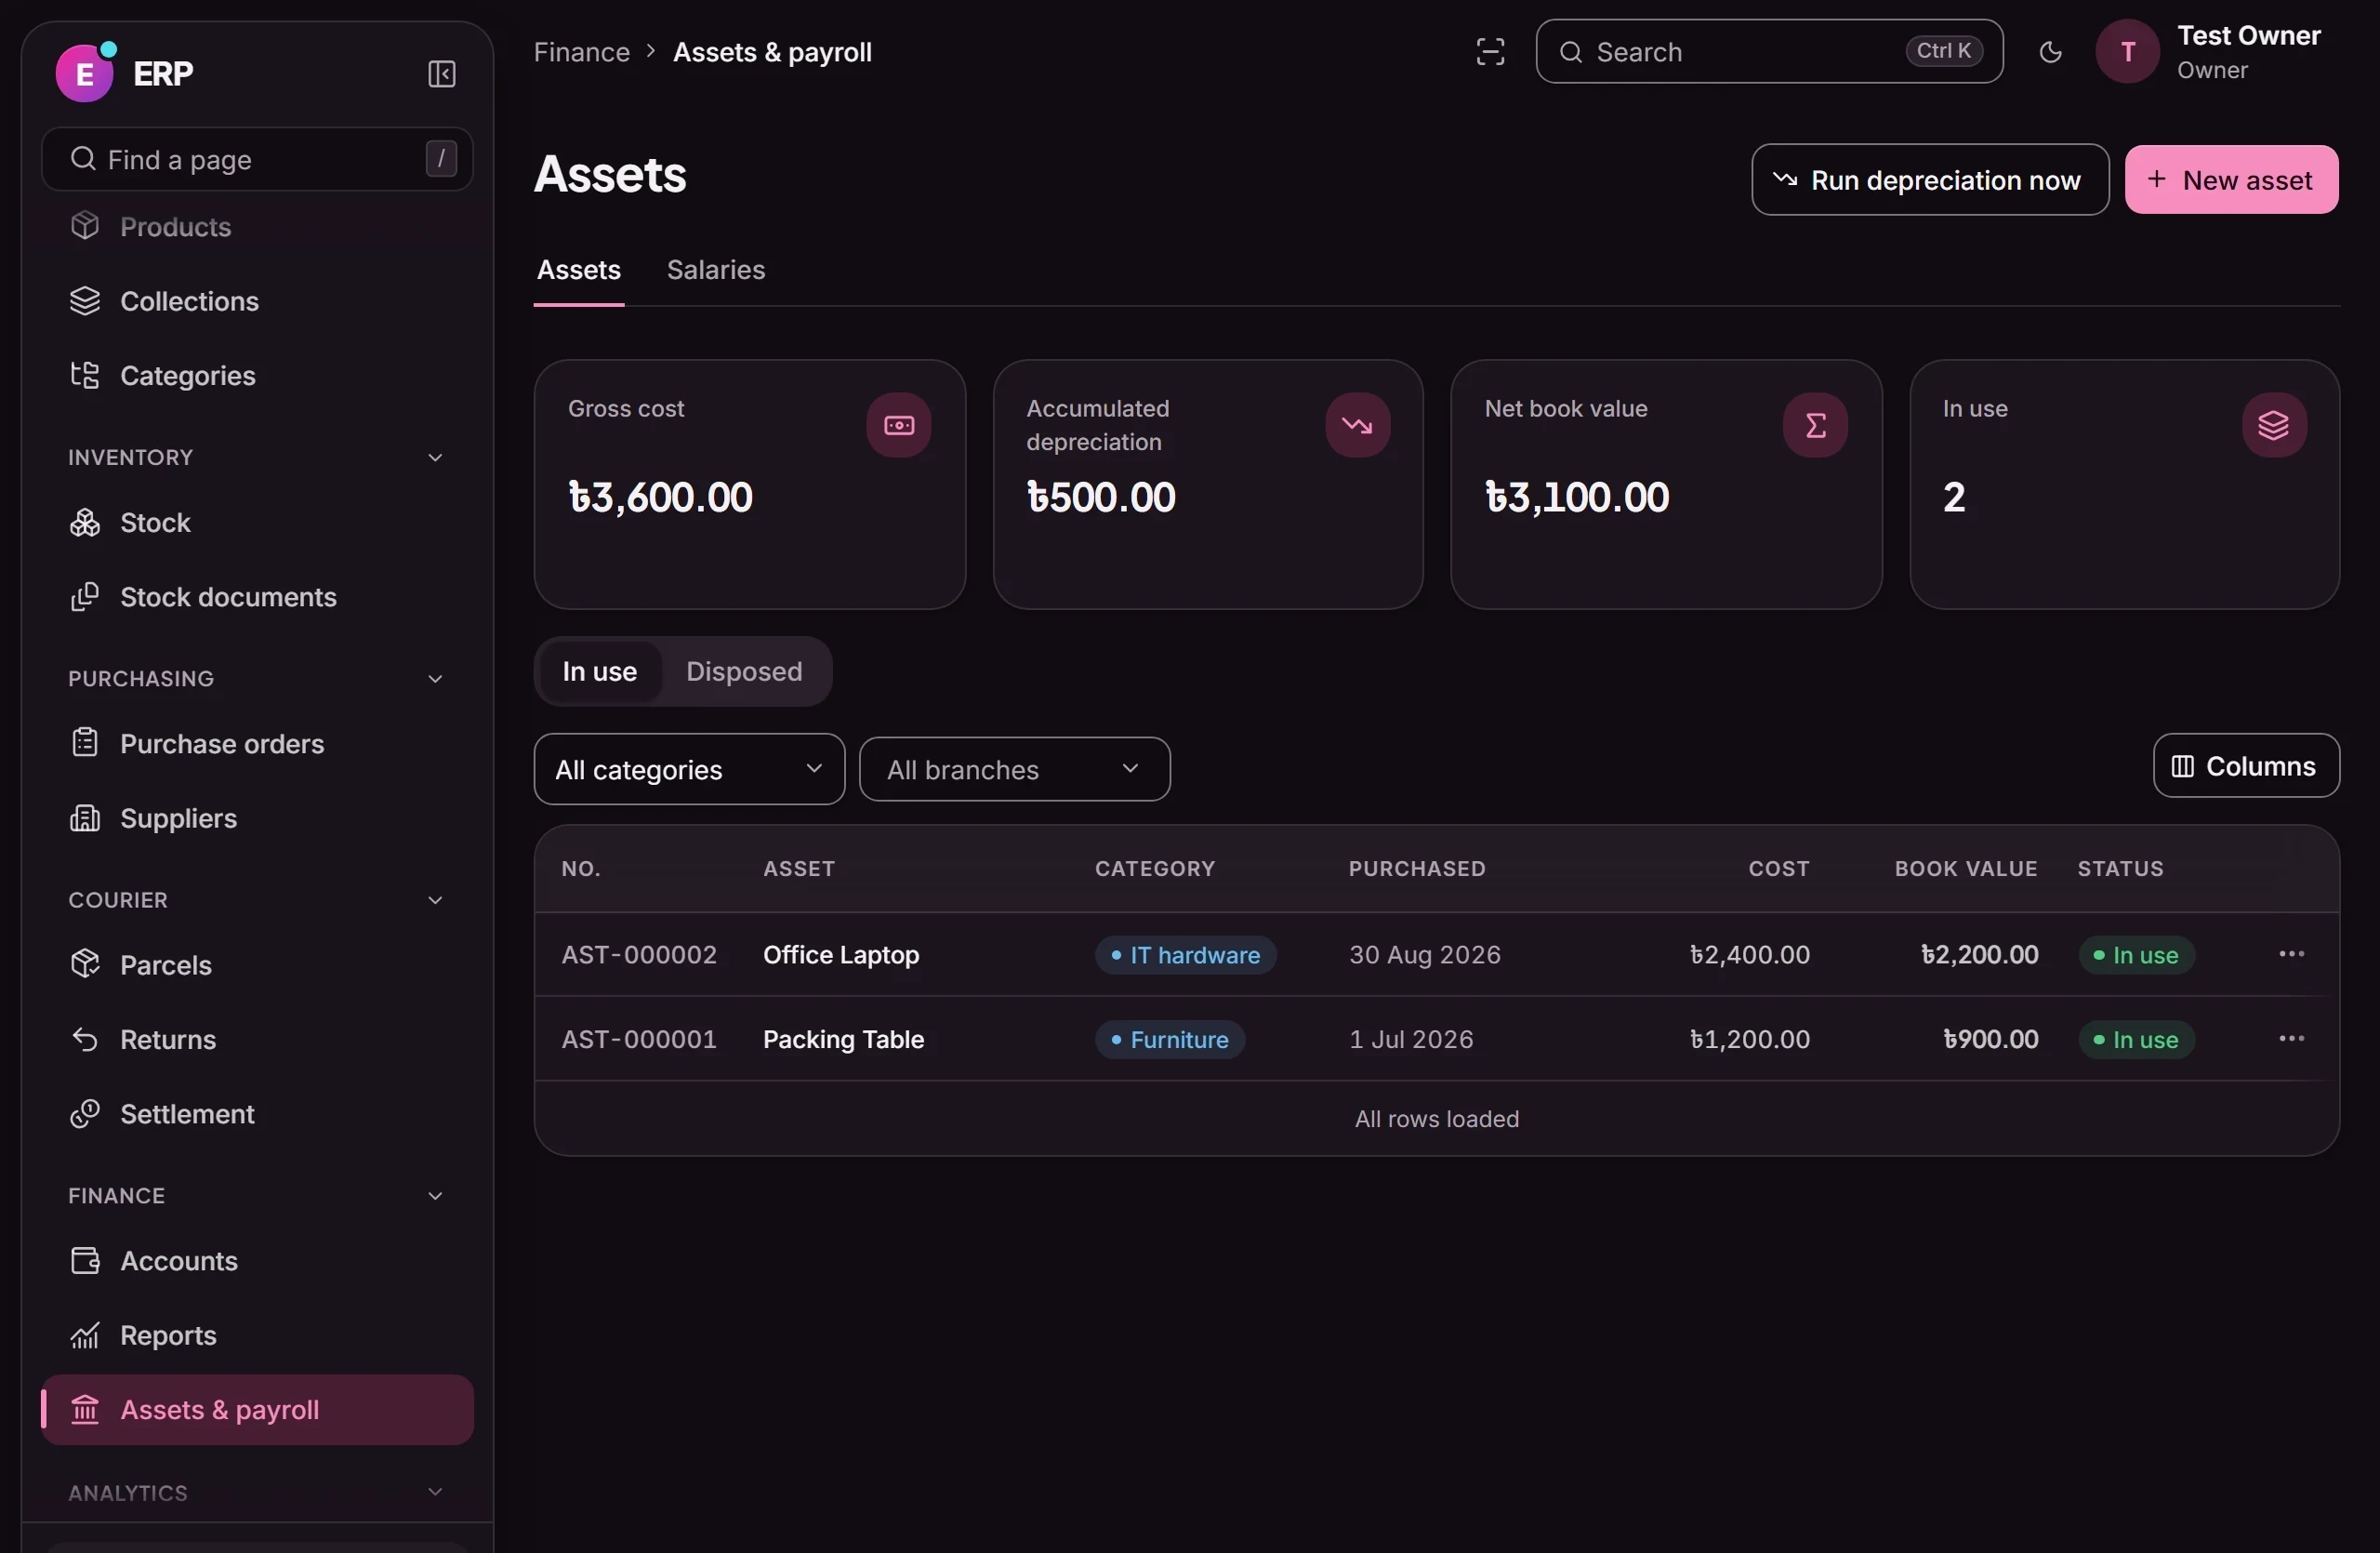Open the All categories dropdown
The height and width of the screenshot is (1553, 2380).
click(x=689, y=769)
